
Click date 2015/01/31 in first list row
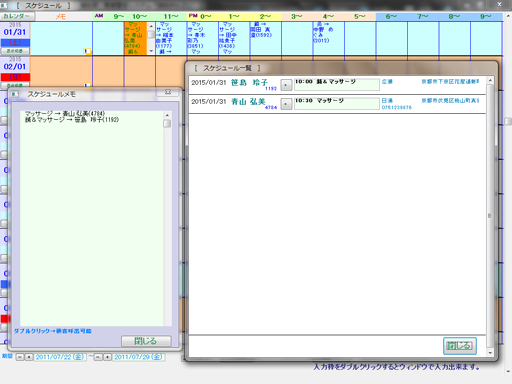tap(209, 83)
